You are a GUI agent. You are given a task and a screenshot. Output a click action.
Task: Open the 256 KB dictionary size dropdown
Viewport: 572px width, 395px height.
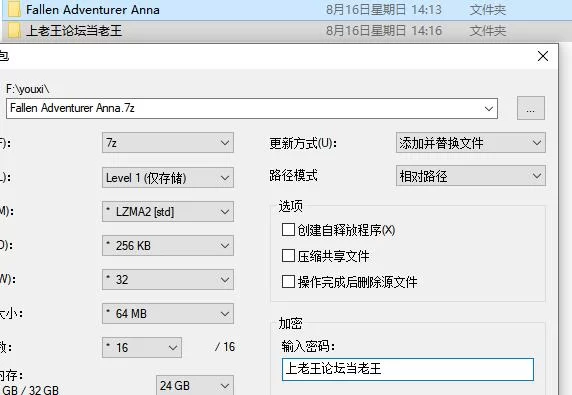(x=168, y=245)
